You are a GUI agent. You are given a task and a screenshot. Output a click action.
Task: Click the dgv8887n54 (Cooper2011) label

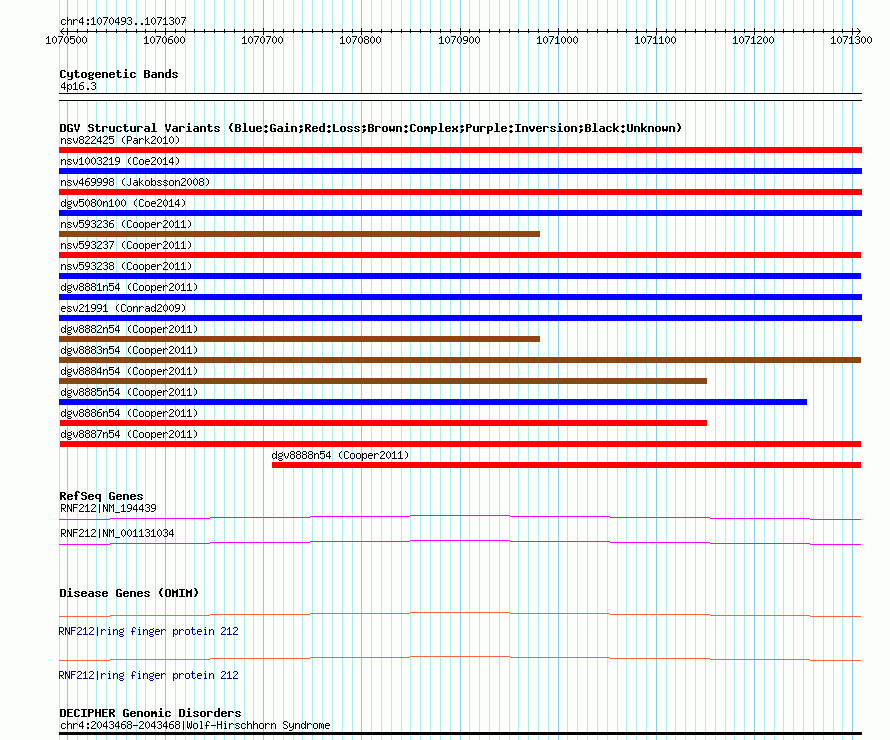pos(129,434)
